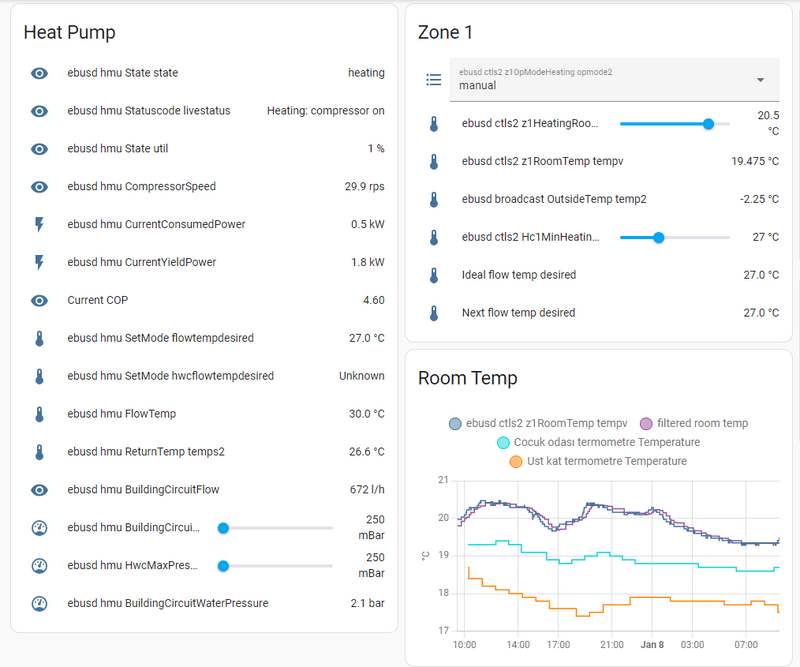Click the z1HeatingRoom temperature slider

point(674,124)
